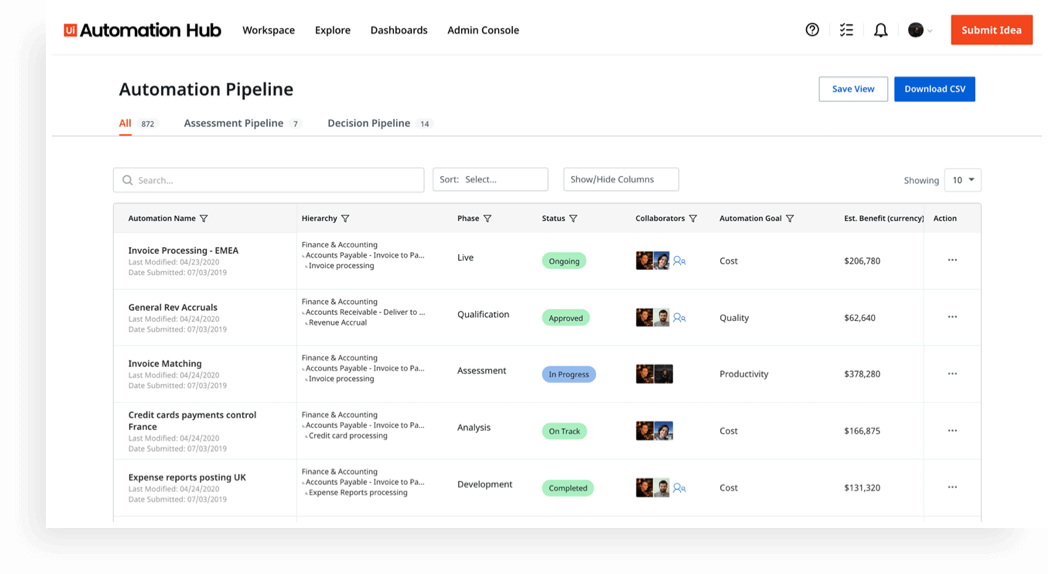Select the All tab
Screen dimensions: 1048x574
(138, 124)
